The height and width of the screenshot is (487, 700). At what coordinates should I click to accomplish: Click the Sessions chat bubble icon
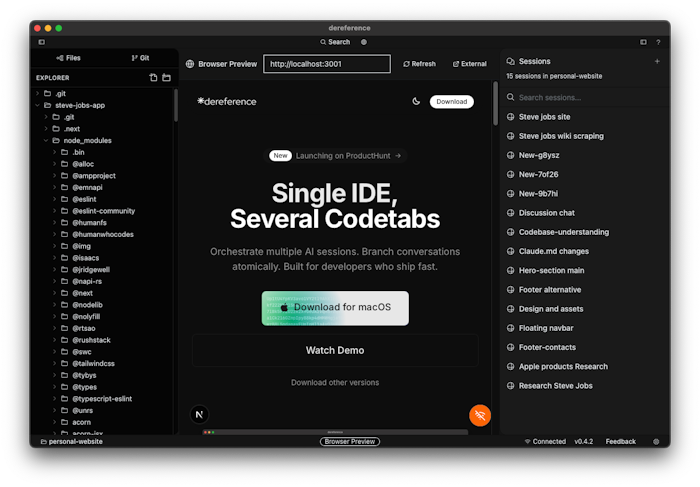[x=510, y=61]
